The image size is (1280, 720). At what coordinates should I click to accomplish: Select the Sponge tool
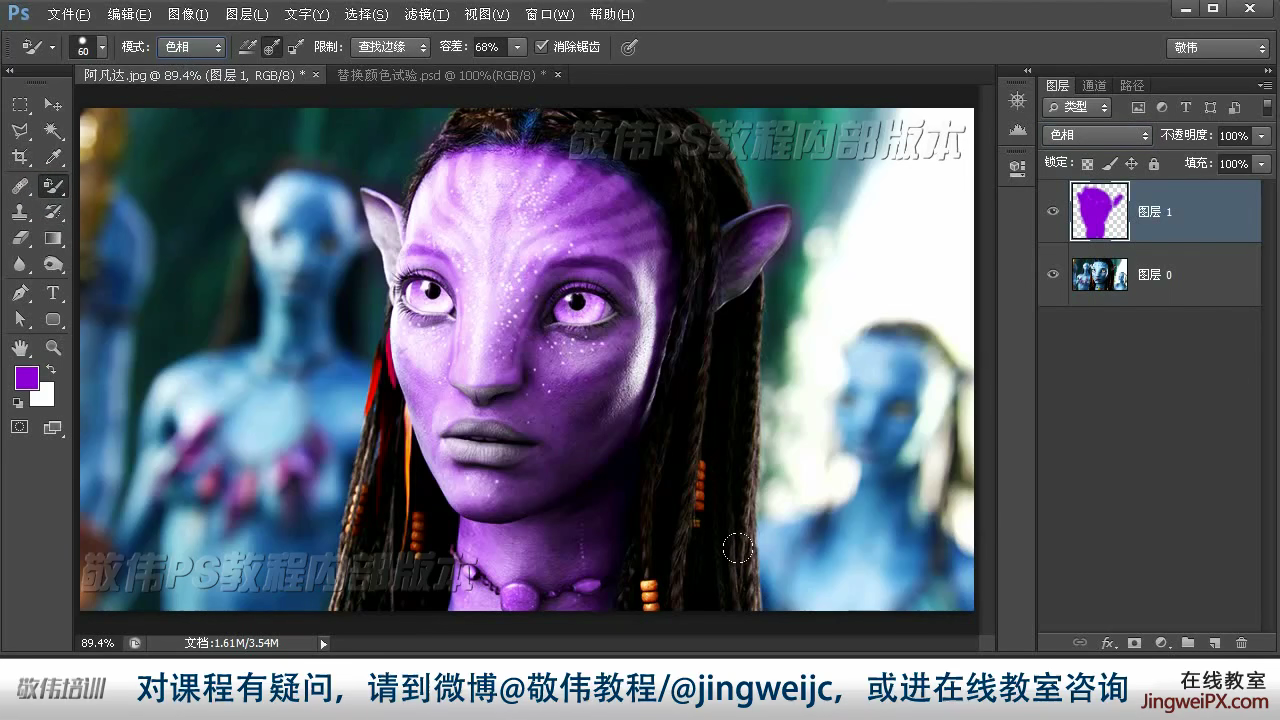click(x=53, y=265)
